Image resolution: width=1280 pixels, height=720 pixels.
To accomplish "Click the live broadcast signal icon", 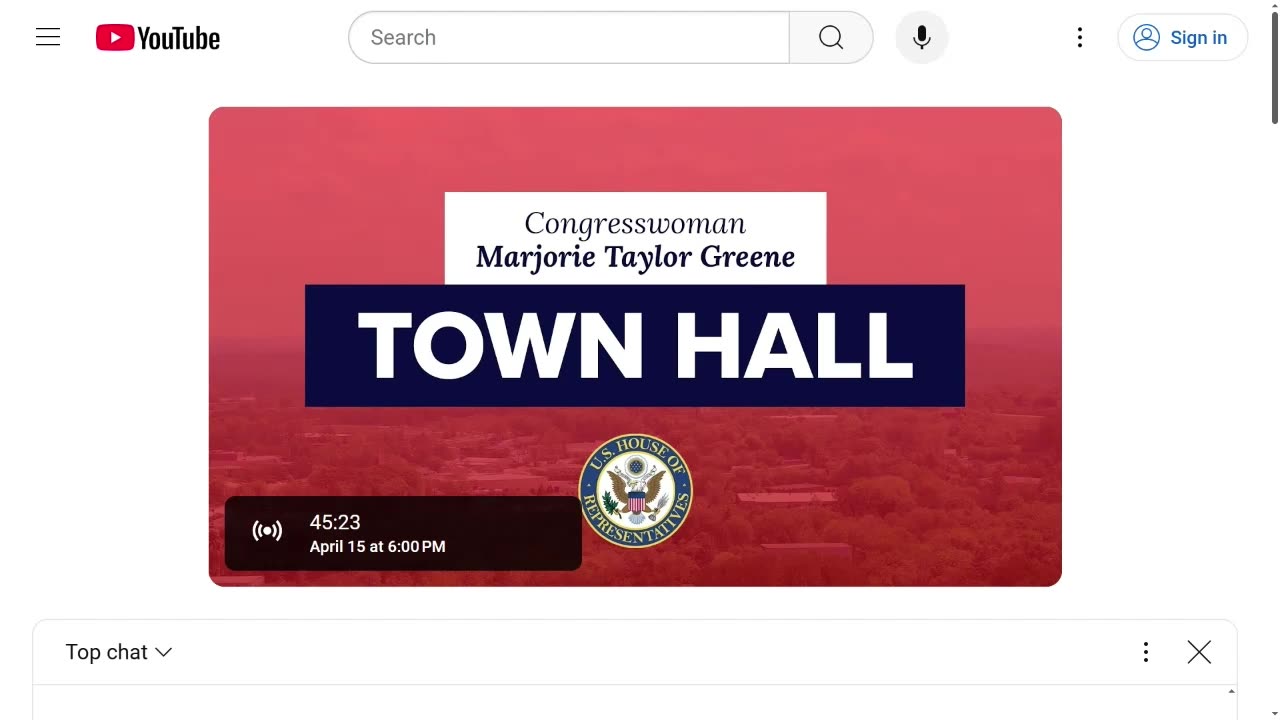I will (x=267, y=531).
